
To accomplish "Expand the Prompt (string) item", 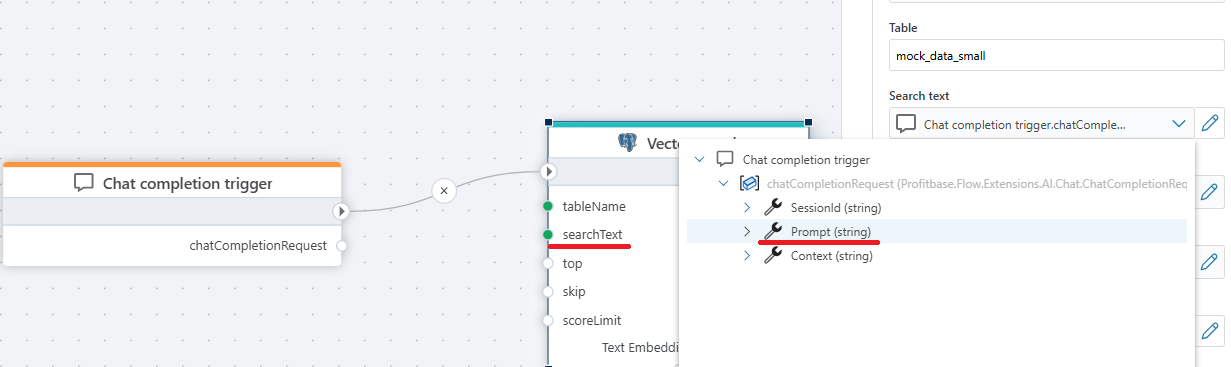I will click(x=746, y=232).
